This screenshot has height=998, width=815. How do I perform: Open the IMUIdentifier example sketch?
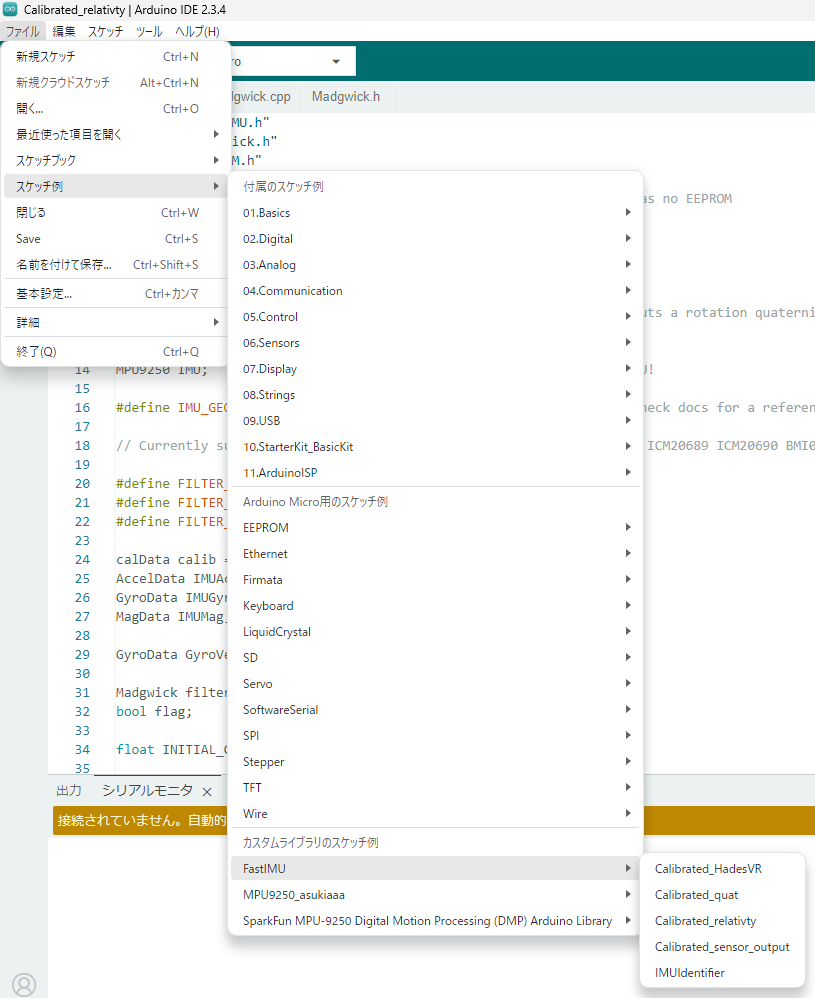[x=690, y=973]
